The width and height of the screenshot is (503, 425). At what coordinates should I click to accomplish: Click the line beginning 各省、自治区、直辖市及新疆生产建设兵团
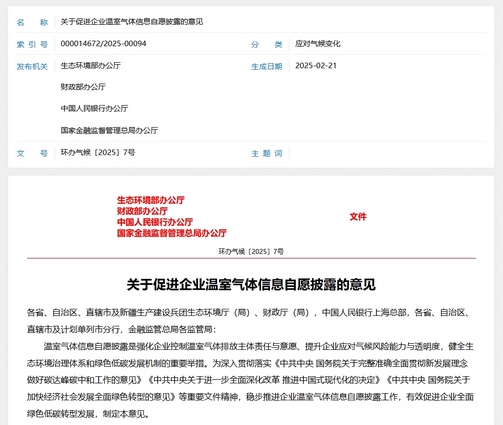click(249, 313)
